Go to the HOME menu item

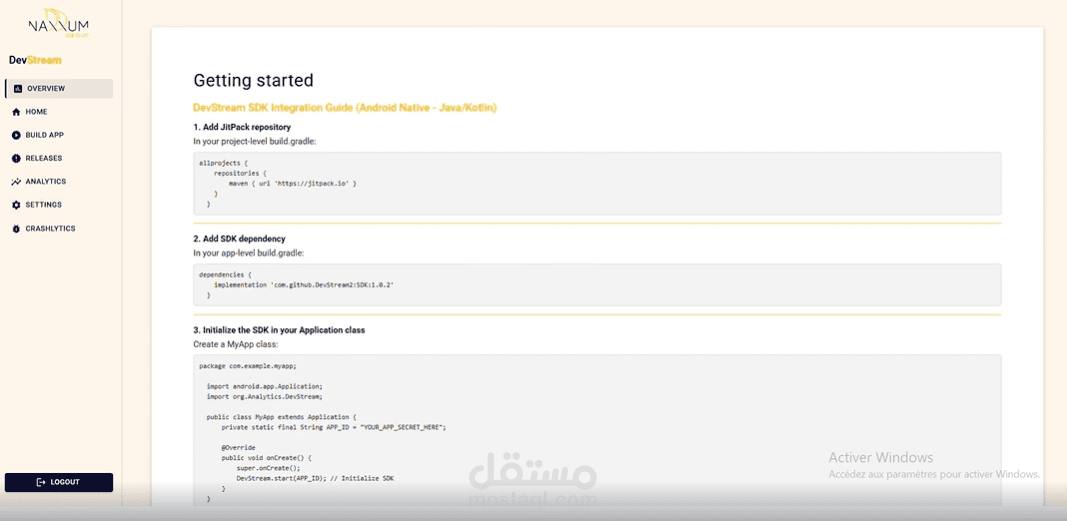[59, 112]
